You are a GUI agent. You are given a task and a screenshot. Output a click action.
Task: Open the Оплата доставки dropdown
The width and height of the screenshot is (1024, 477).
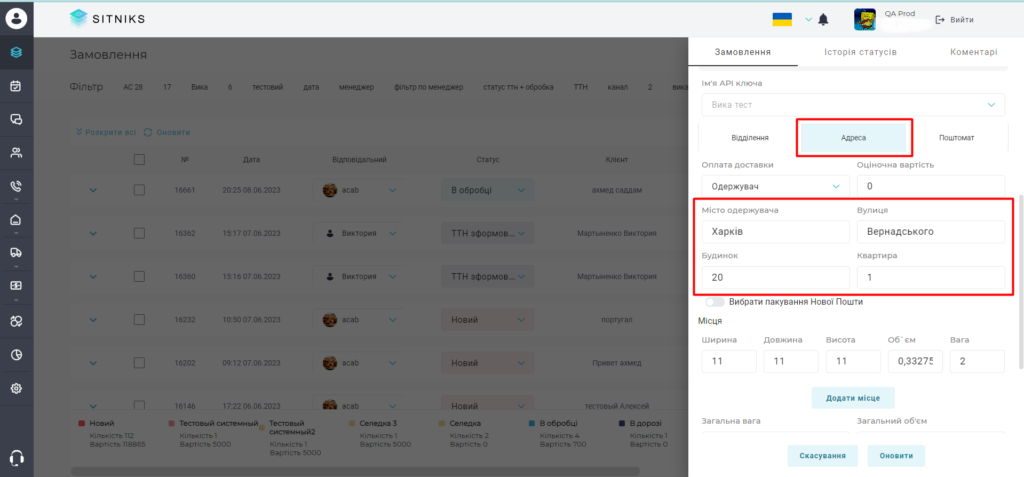775,186
